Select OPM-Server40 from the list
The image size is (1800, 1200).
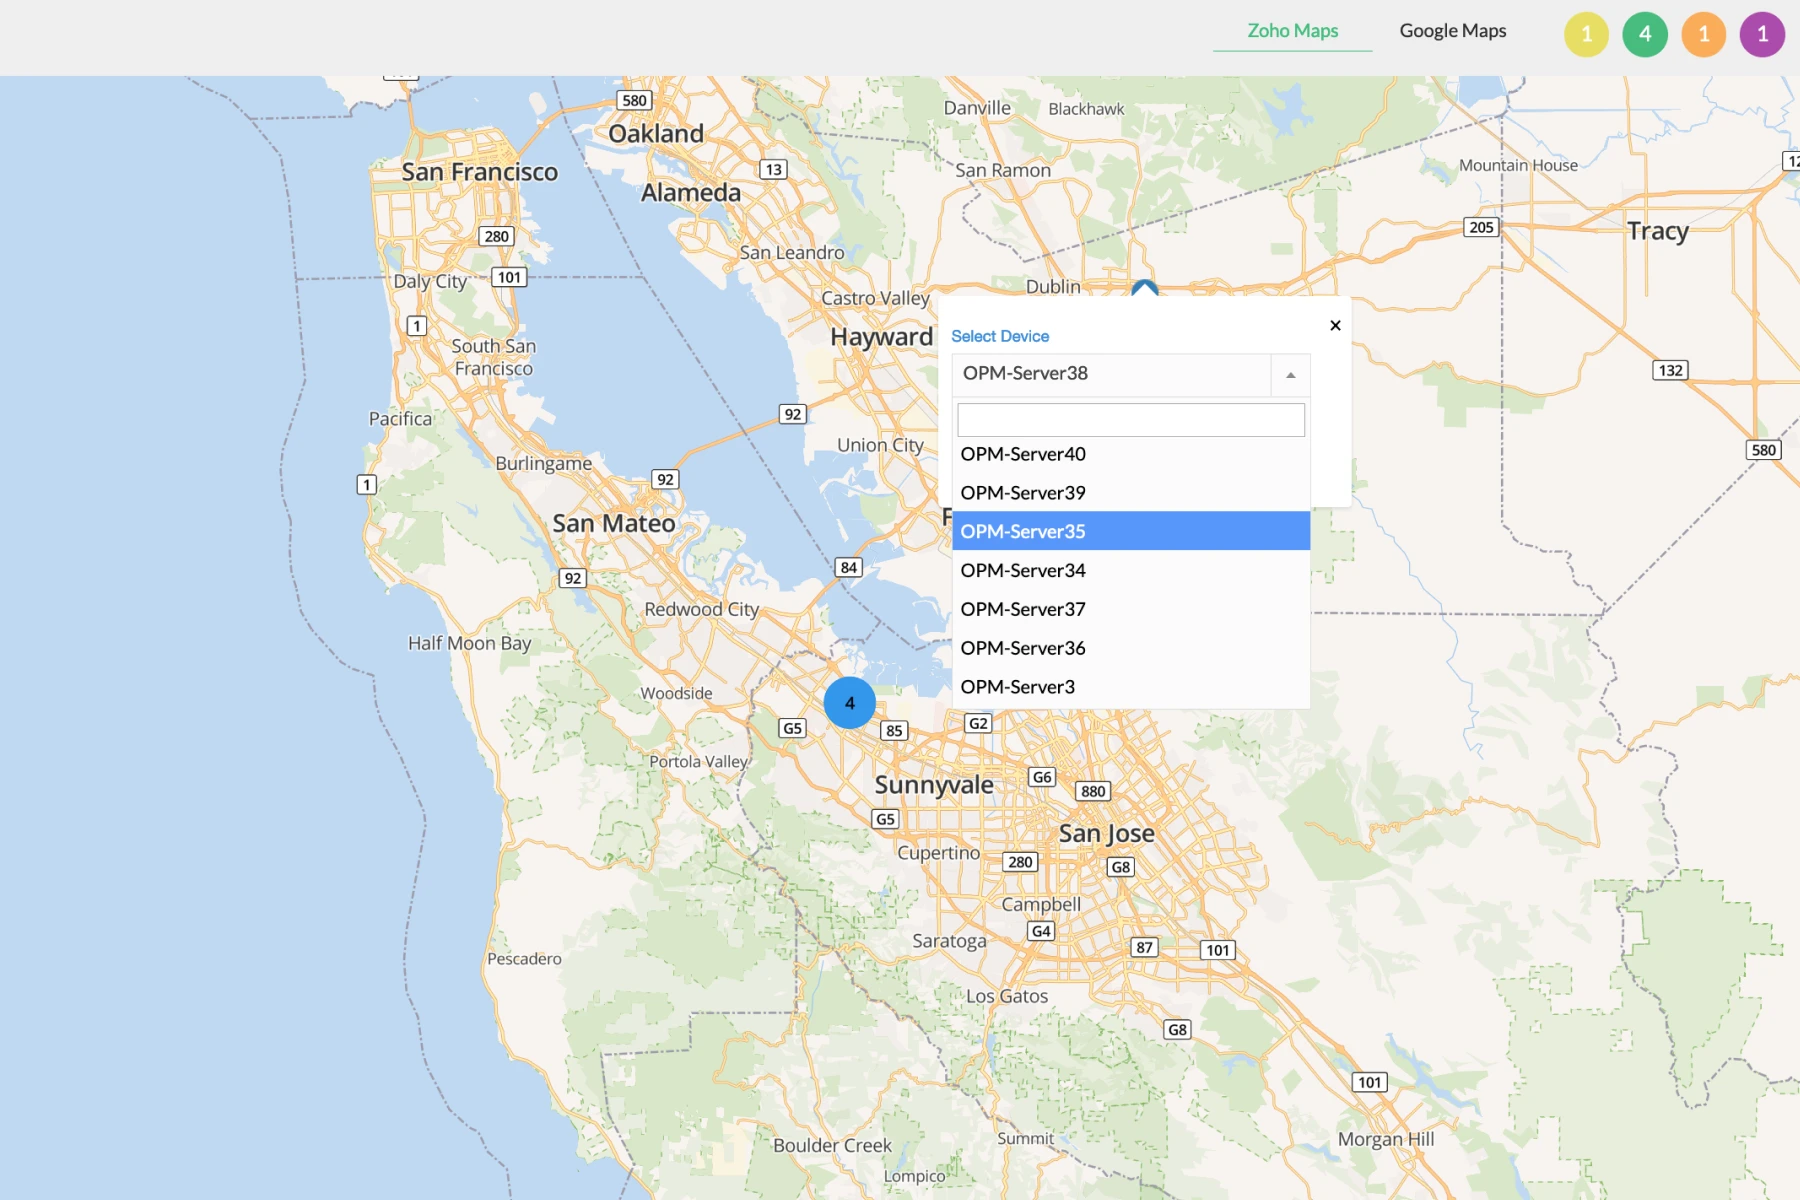click(x=1131, y=454)
